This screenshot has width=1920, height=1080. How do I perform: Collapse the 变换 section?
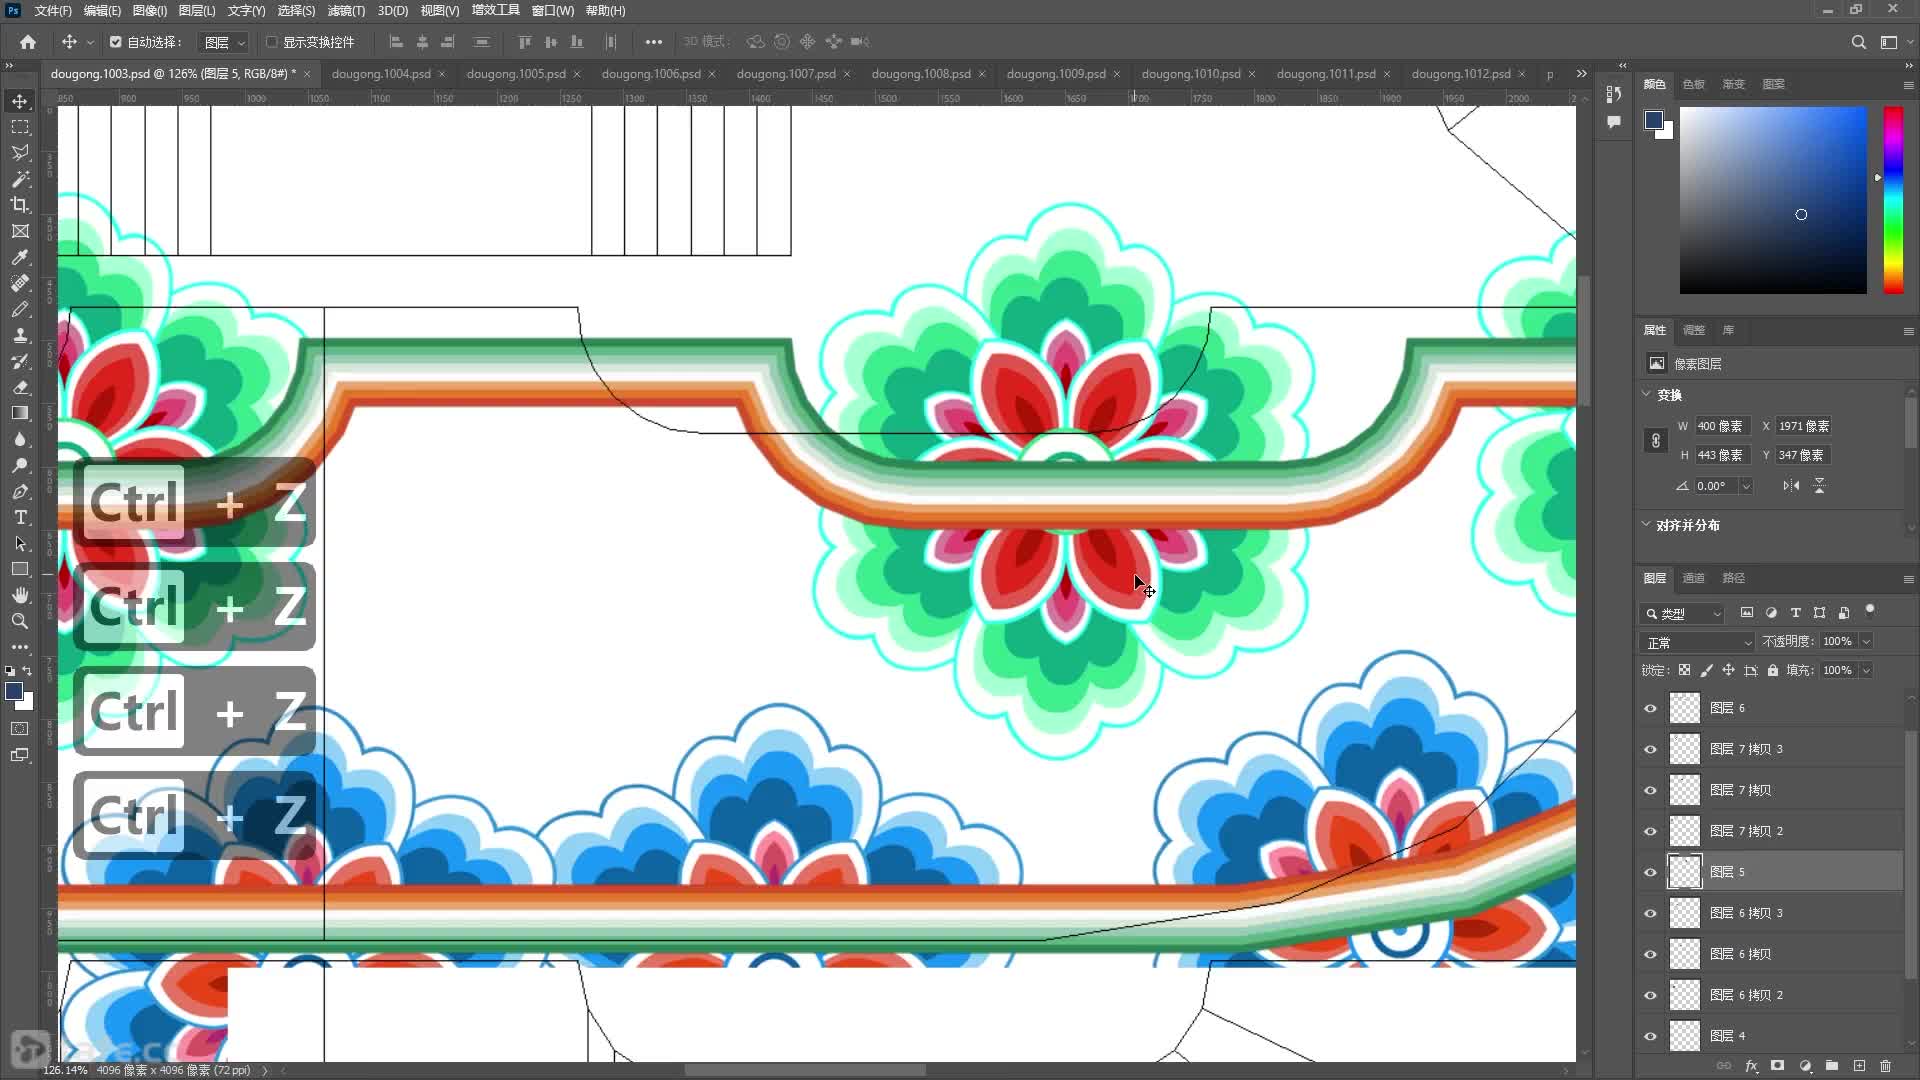(x=1646, y=394)
